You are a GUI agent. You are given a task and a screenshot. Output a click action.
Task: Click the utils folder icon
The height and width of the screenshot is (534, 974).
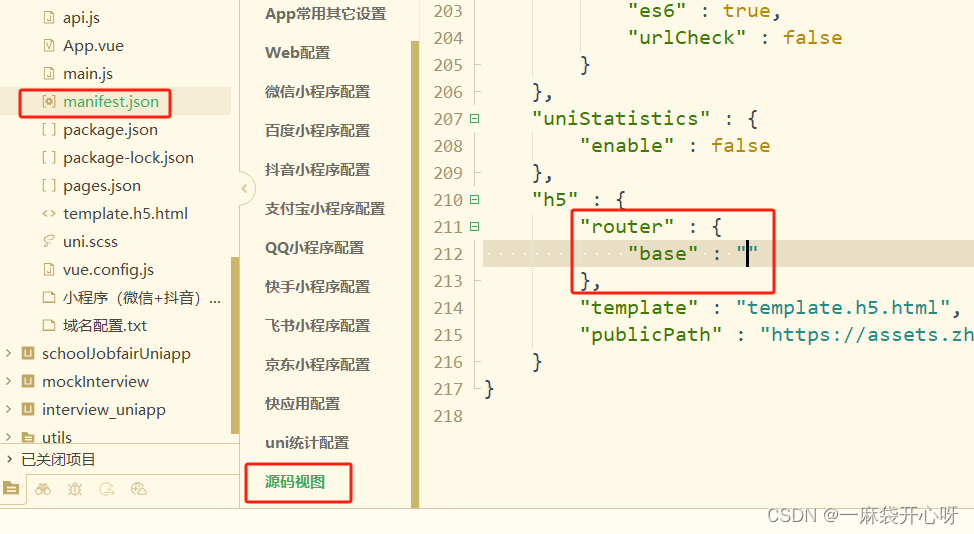point(28,437)
